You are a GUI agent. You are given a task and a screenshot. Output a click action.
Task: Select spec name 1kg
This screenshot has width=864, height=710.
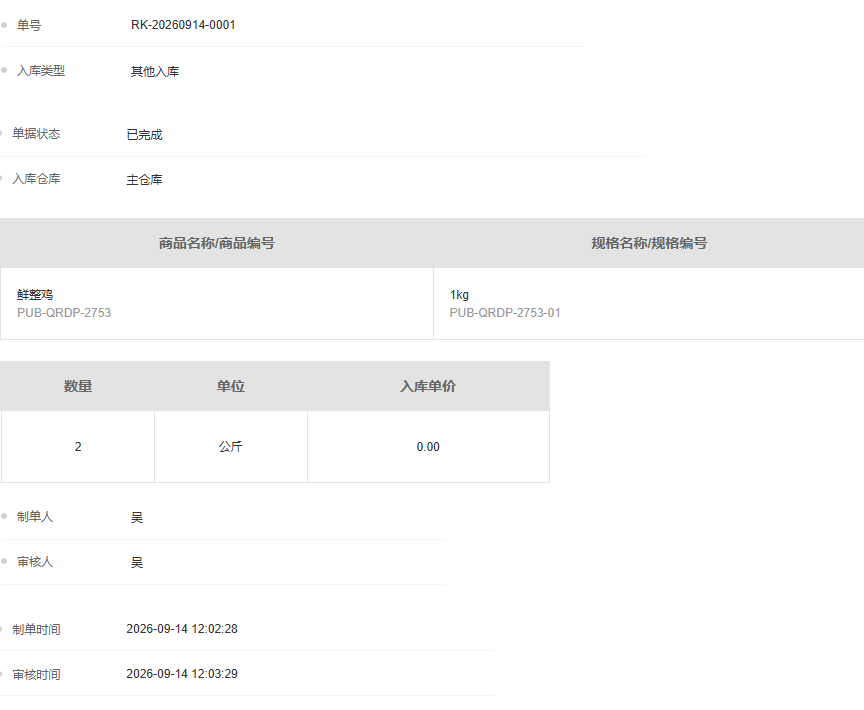(459, 295)
